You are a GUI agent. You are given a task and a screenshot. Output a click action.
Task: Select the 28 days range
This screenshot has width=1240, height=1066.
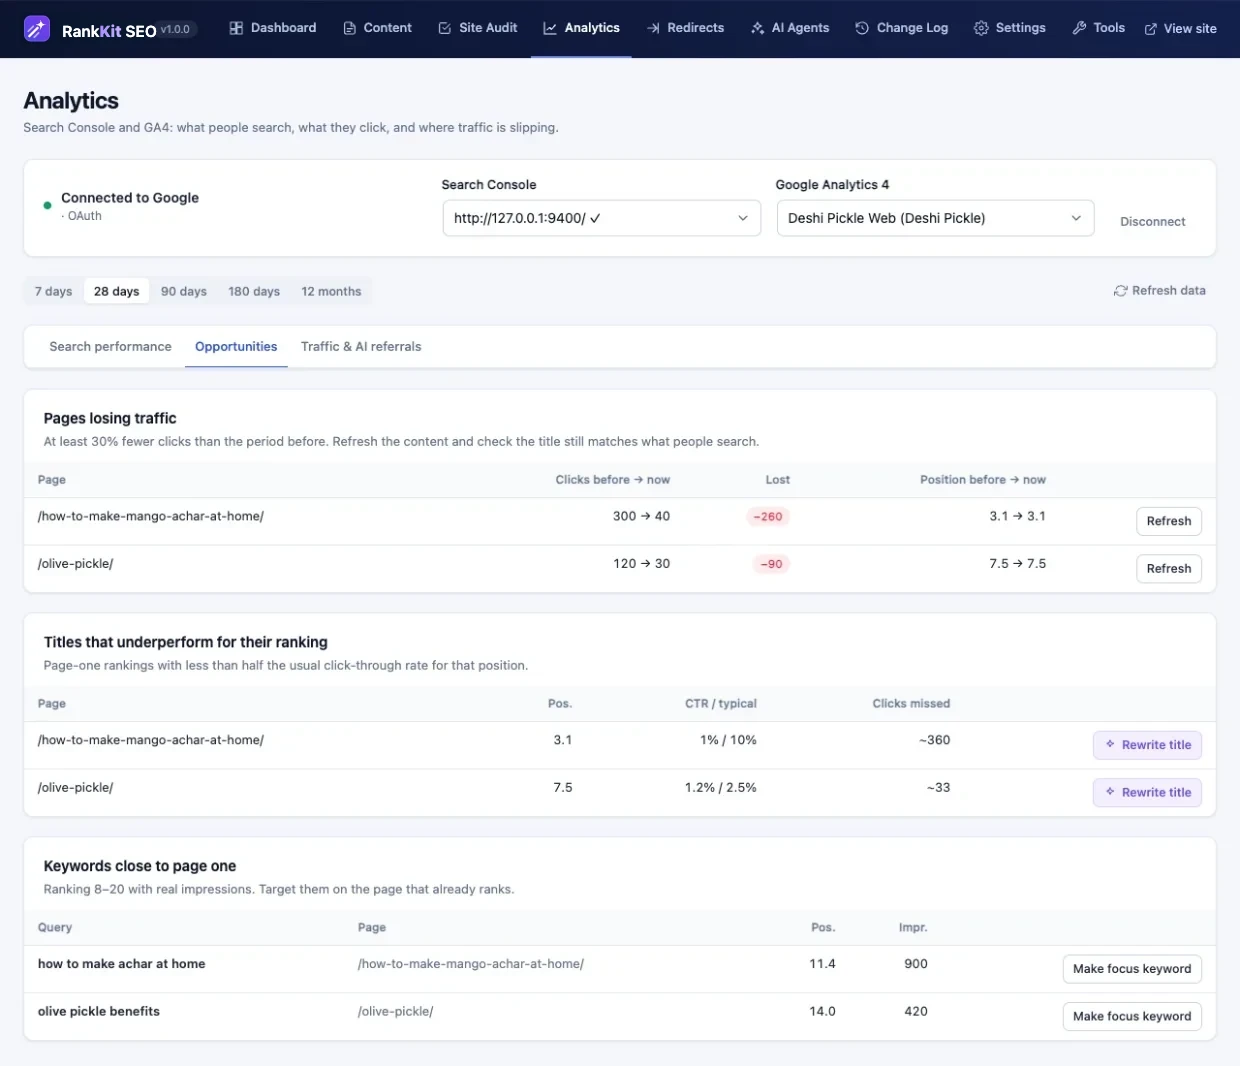(116, 291)
